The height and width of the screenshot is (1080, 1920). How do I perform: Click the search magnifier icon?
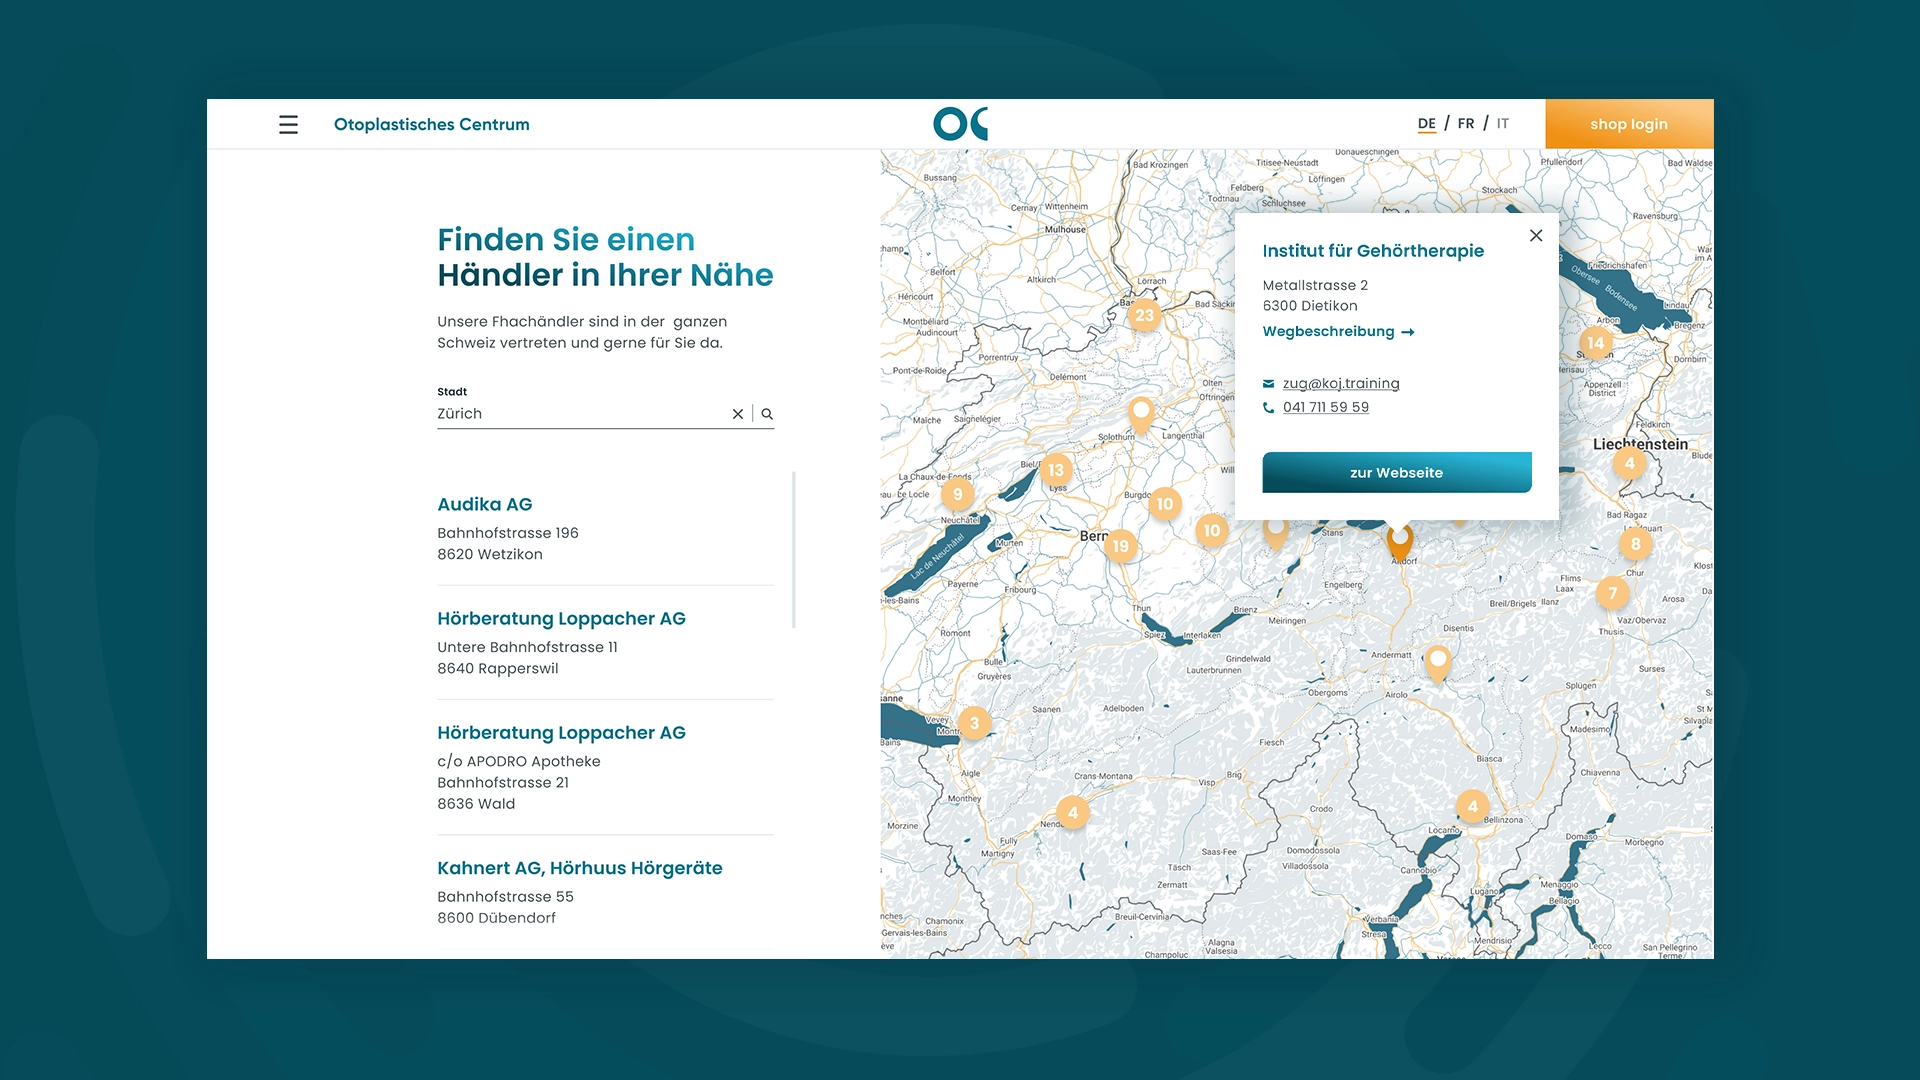click(767, 414)
